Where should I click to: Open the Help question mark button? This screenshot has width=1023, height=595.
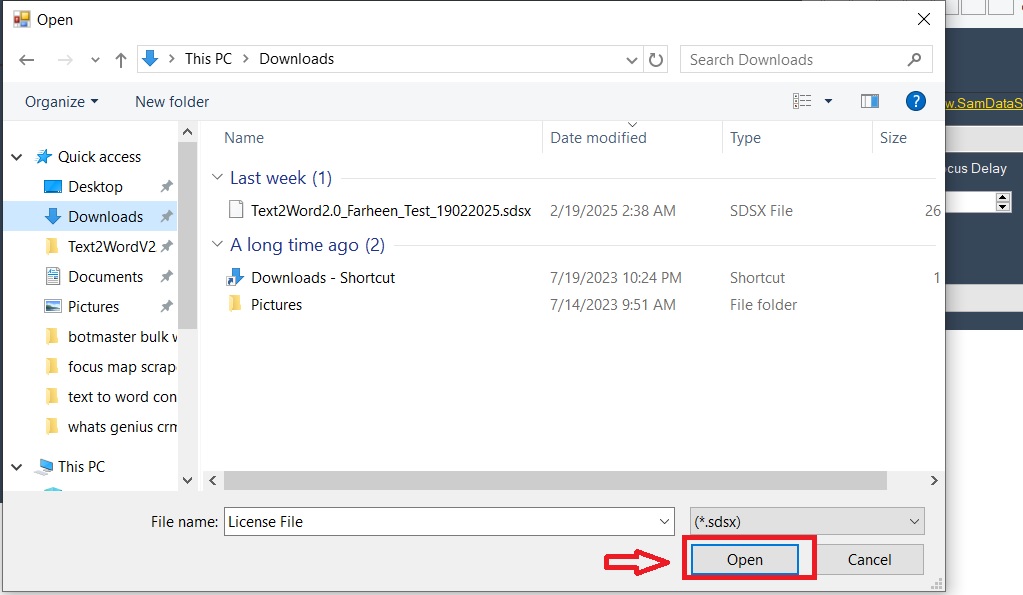[x=915, y=101]
